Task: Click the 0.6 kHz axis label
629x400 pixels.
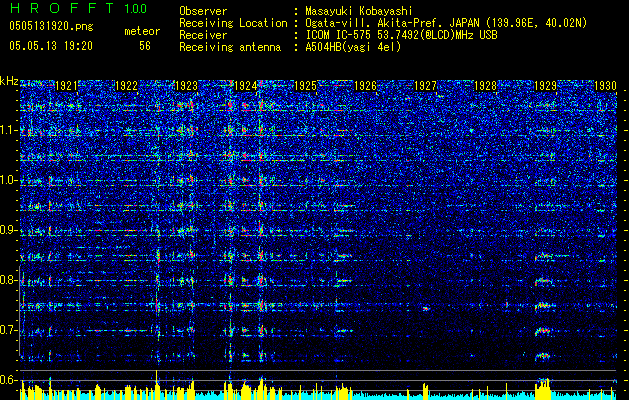Action: click(x=9, y=380)
